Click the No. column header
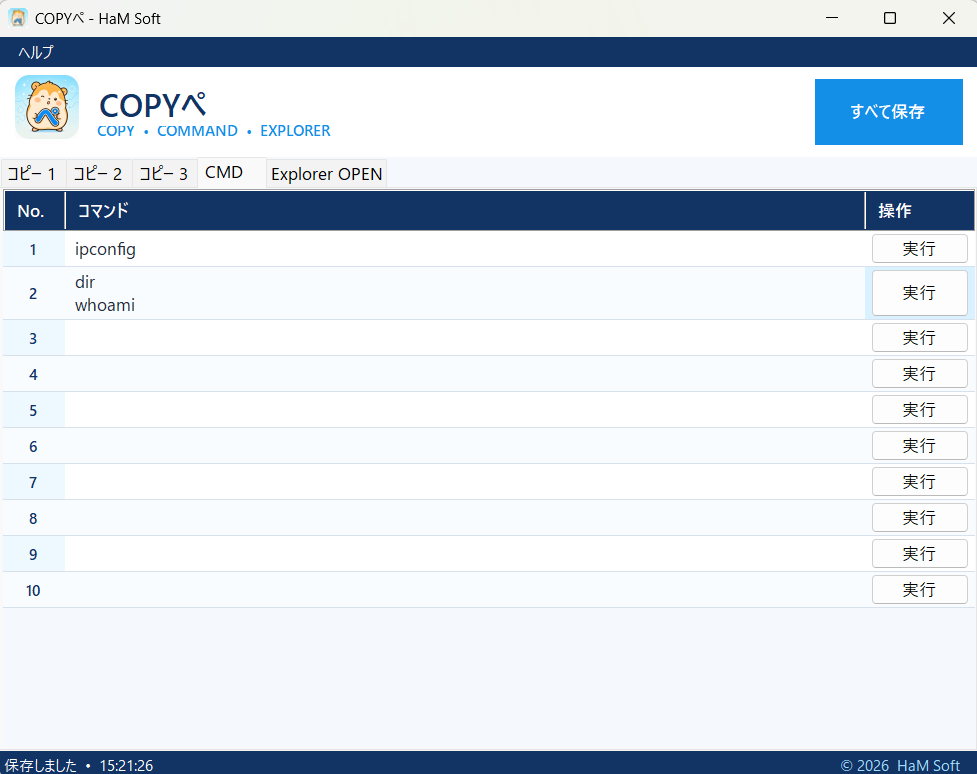Image resolution: width=977 pixels, height=774 pixels. (34, 211)
